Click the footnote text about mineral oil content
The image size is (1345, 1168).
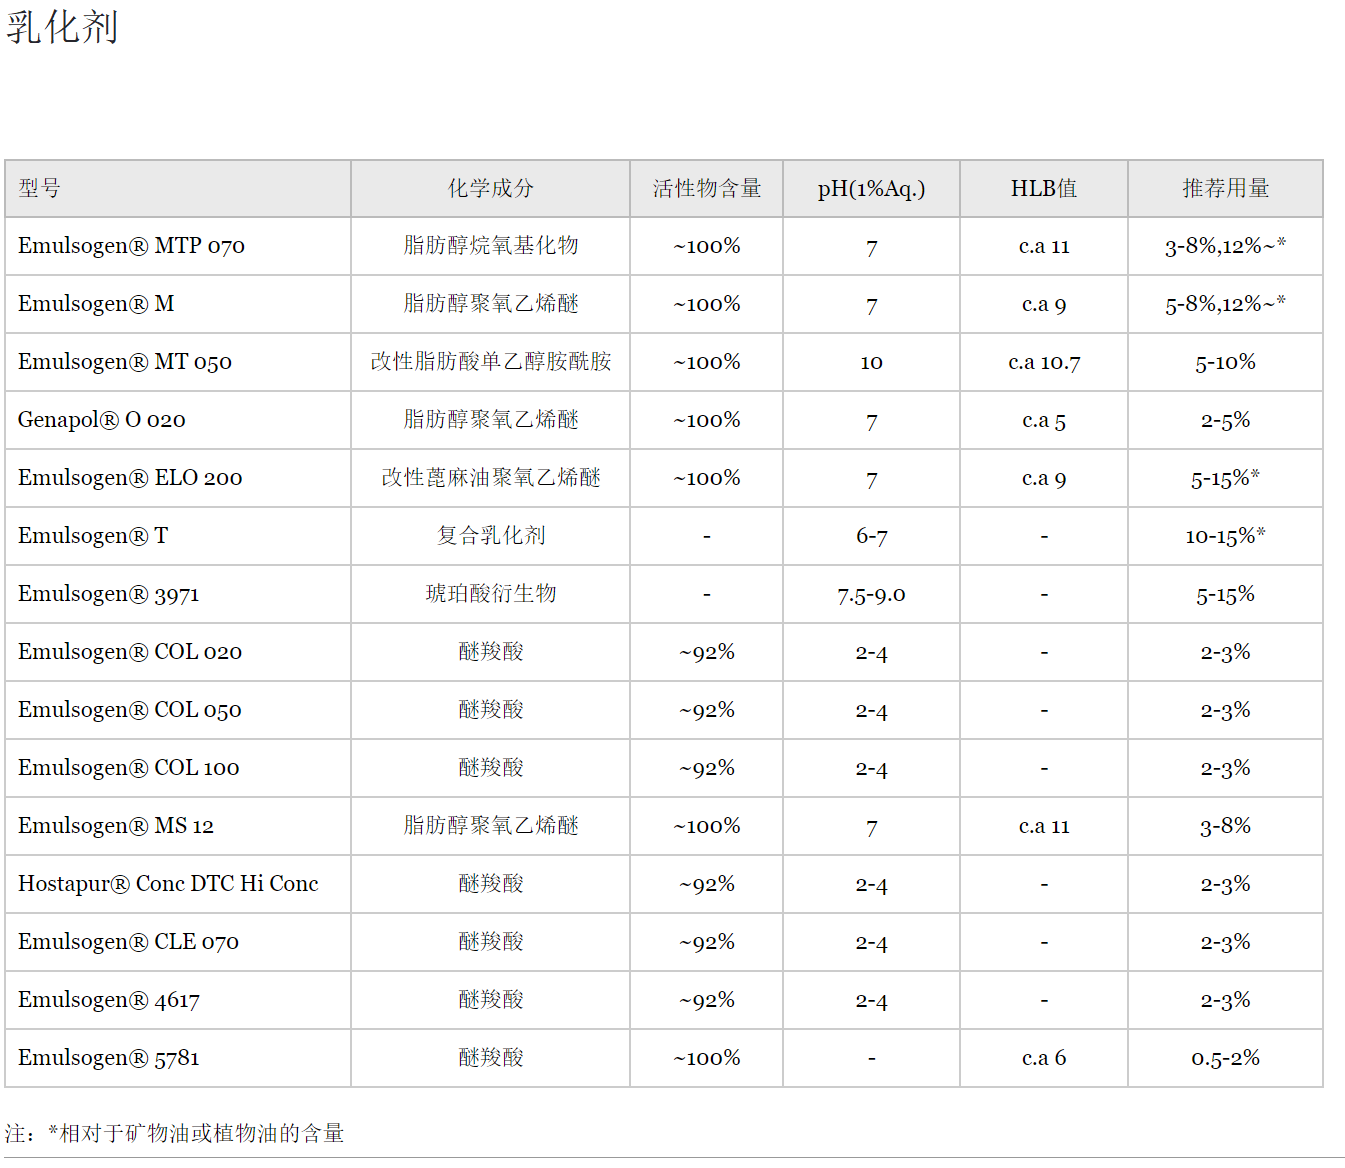pyautogui.click(x=175, y=1134)
